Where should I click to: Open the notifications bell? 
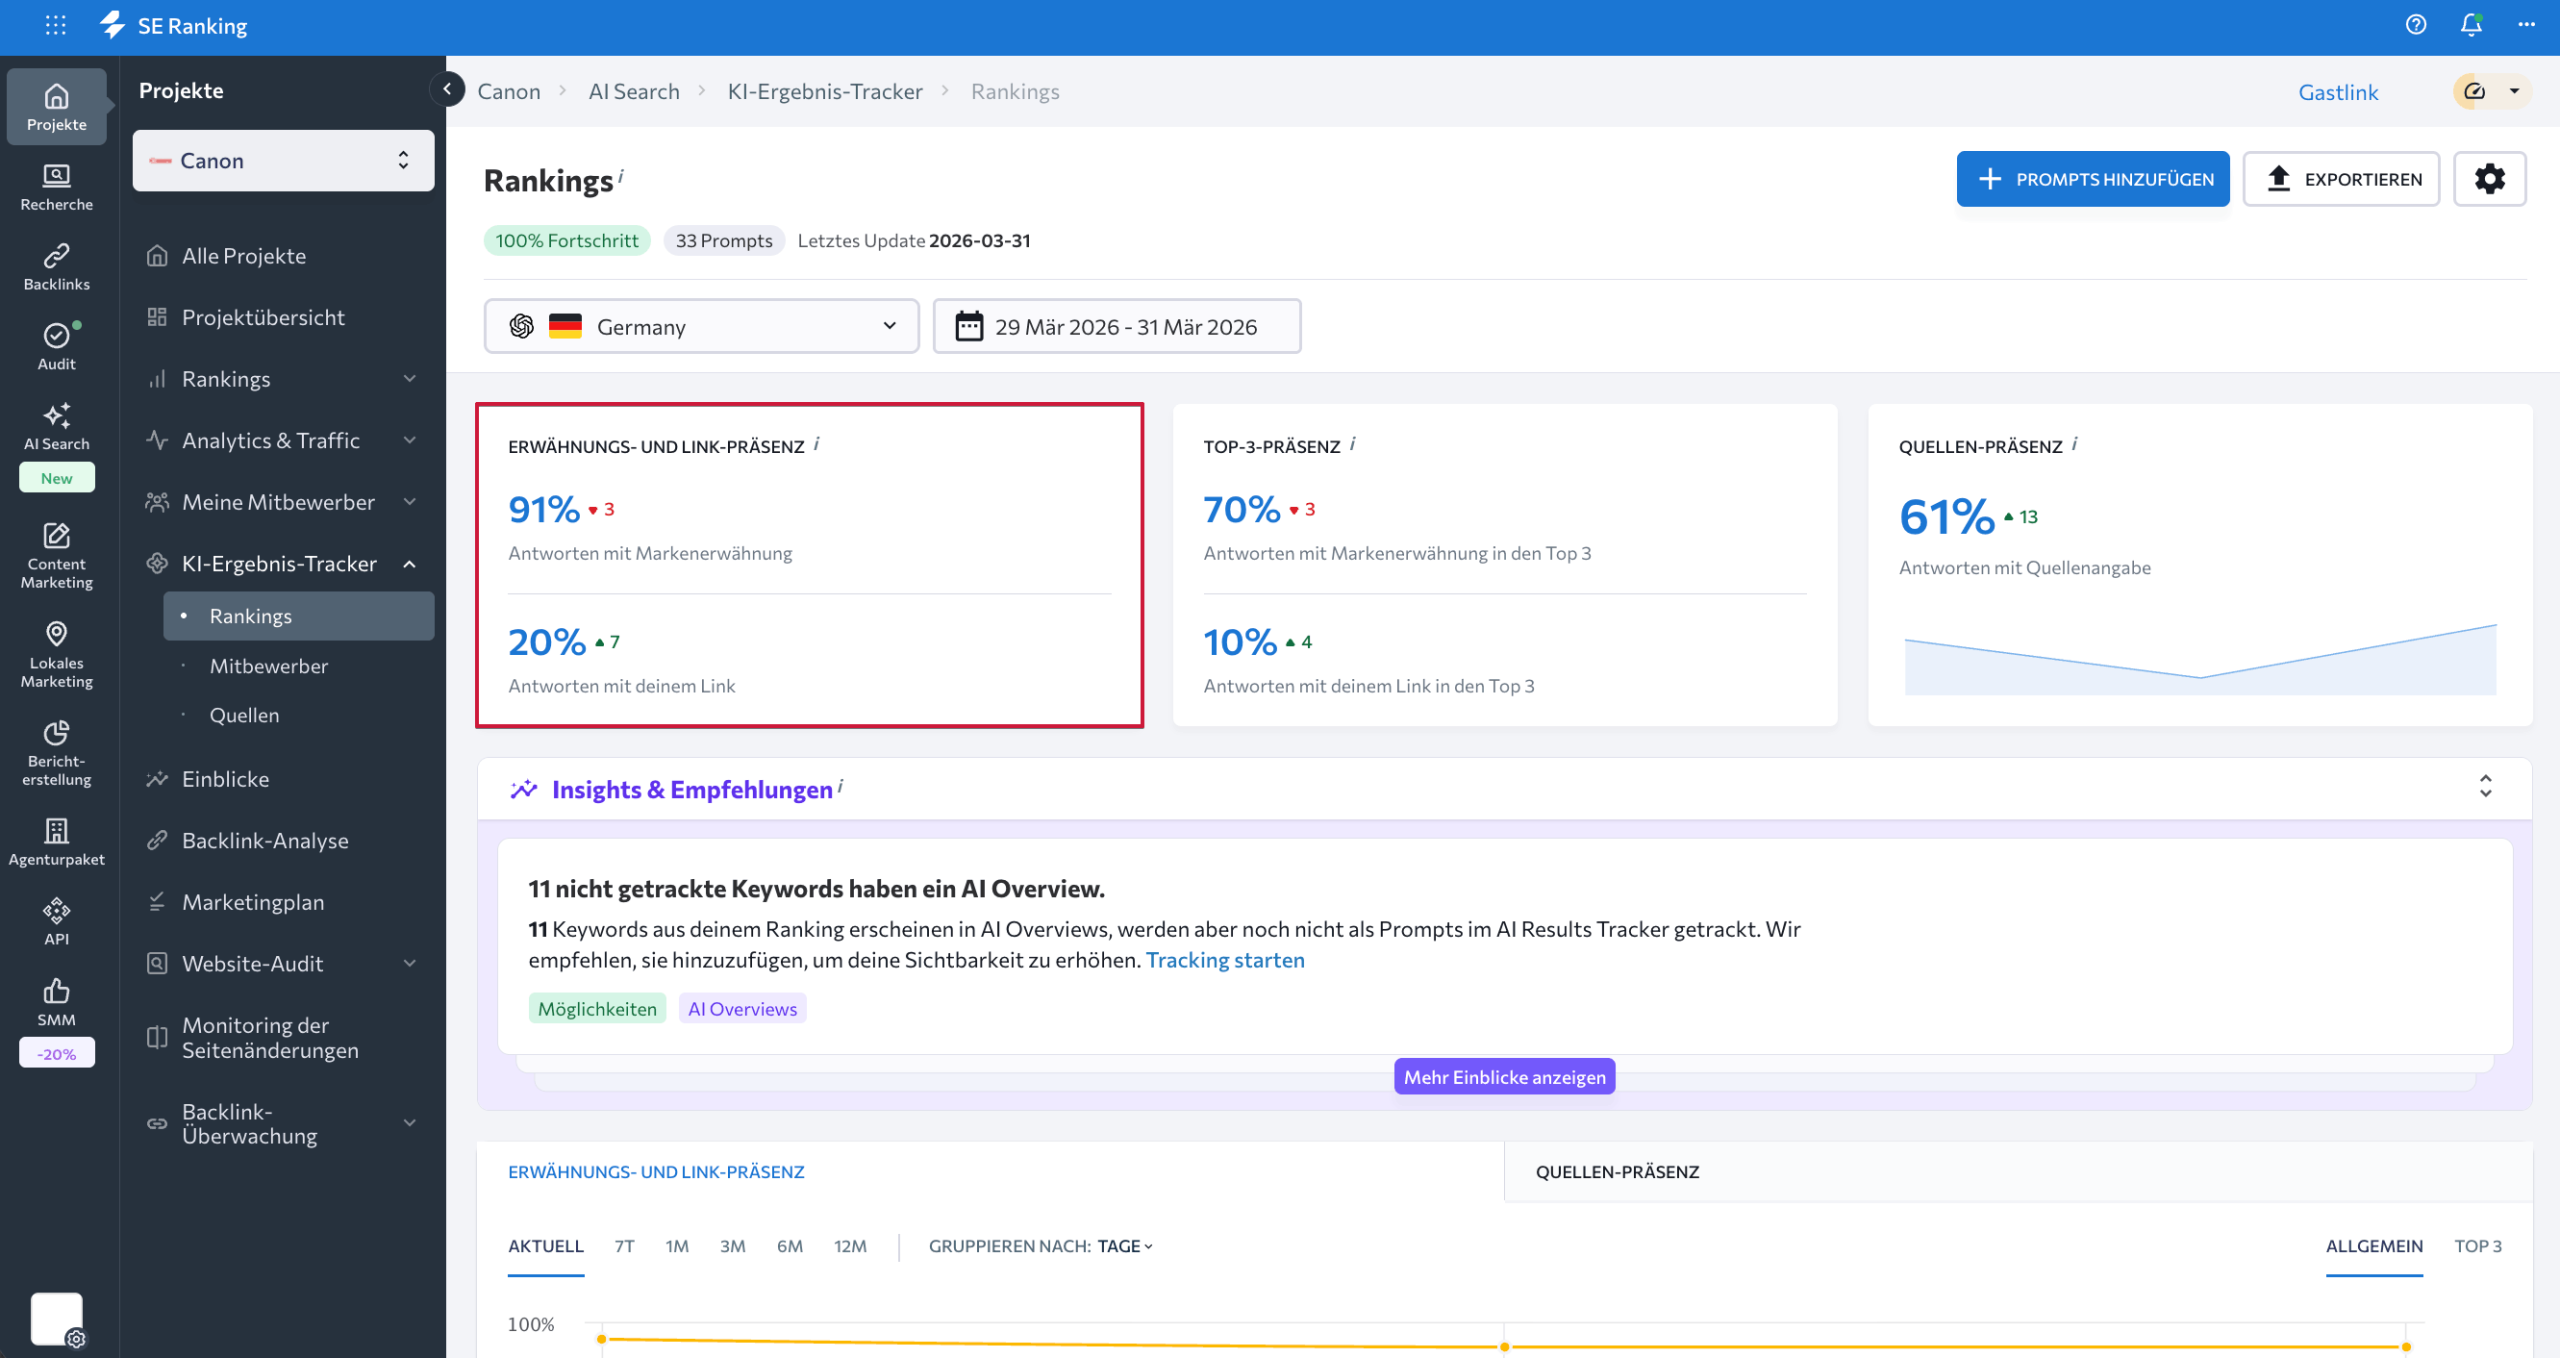pos(2470,25)
